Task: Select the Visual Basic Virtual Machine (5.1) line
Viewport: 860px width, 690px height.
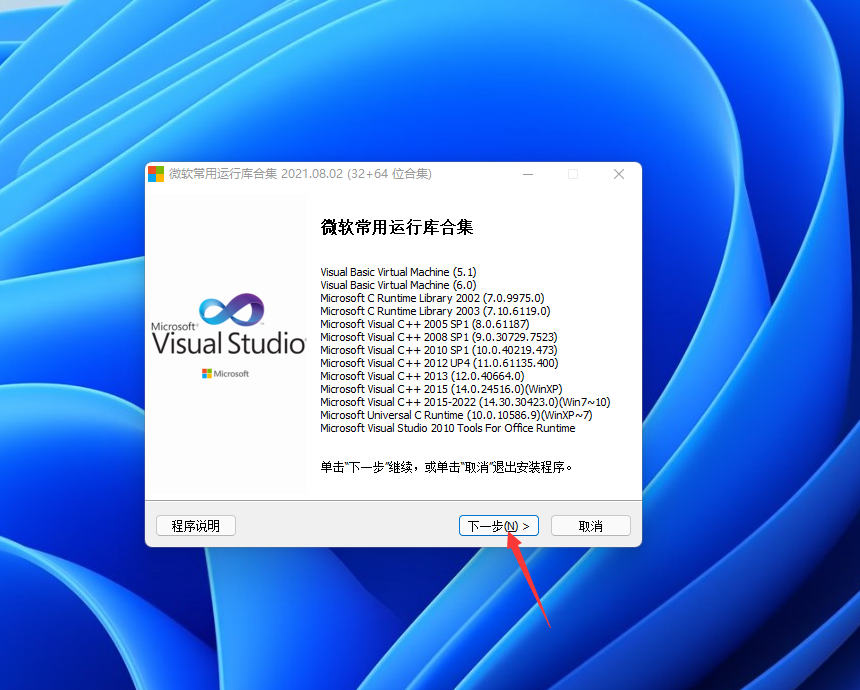Action: 398,272
